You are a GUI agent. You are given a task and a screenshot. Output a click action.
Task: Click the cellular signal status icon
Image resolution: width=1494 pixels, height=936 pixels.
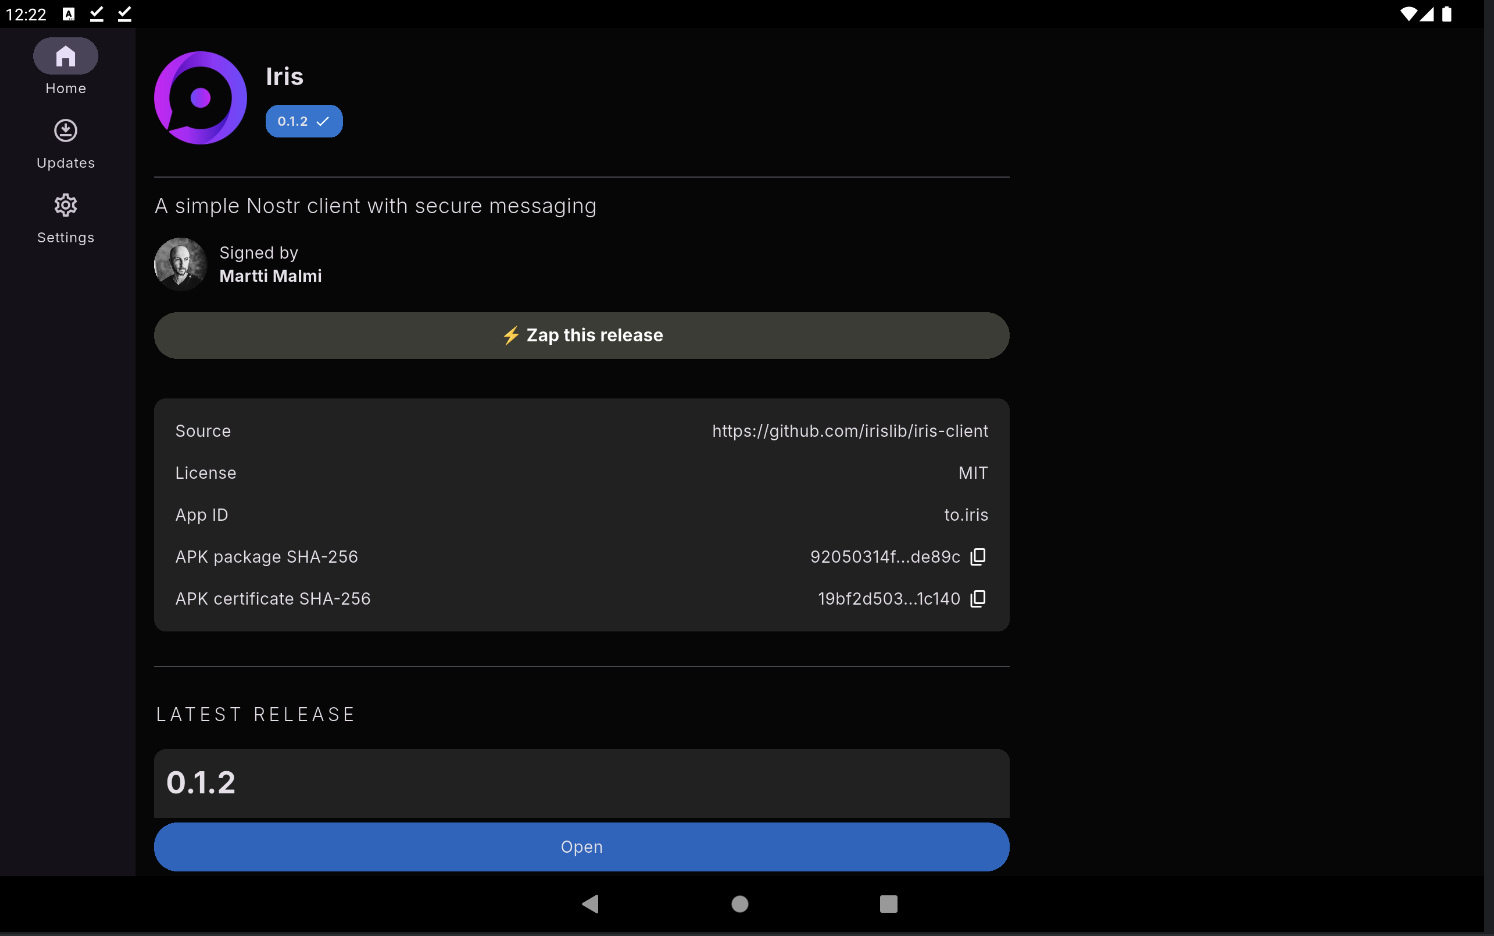tap(1427, 14)
